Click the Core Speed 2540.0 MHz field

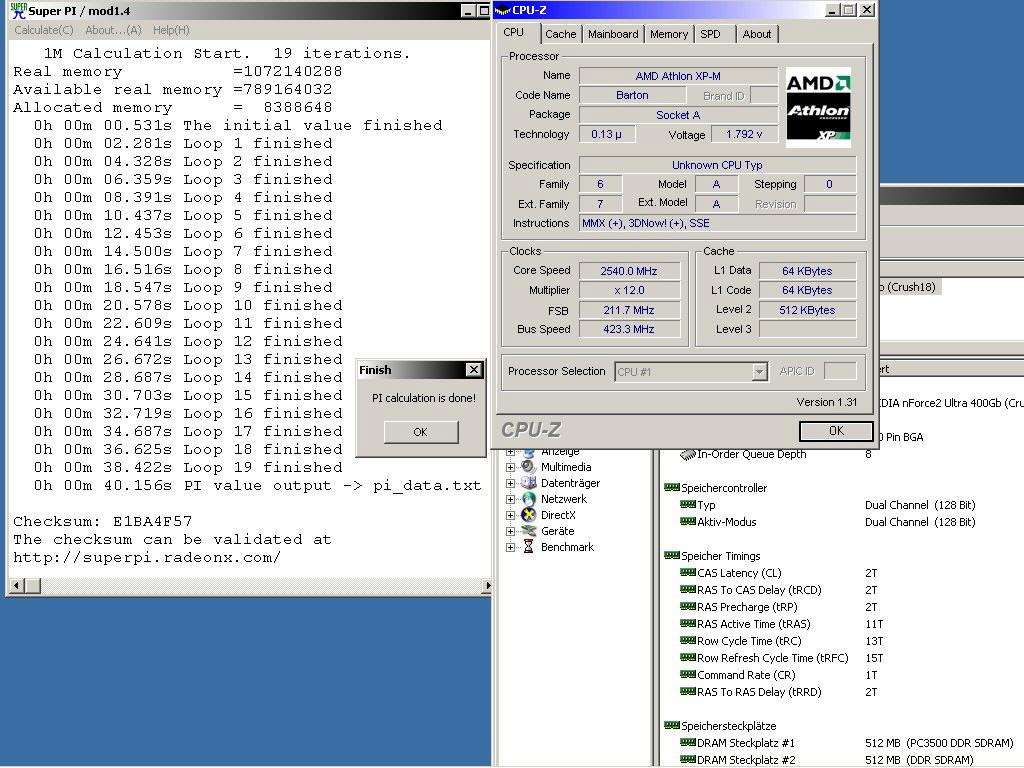[x=629, y=270]
